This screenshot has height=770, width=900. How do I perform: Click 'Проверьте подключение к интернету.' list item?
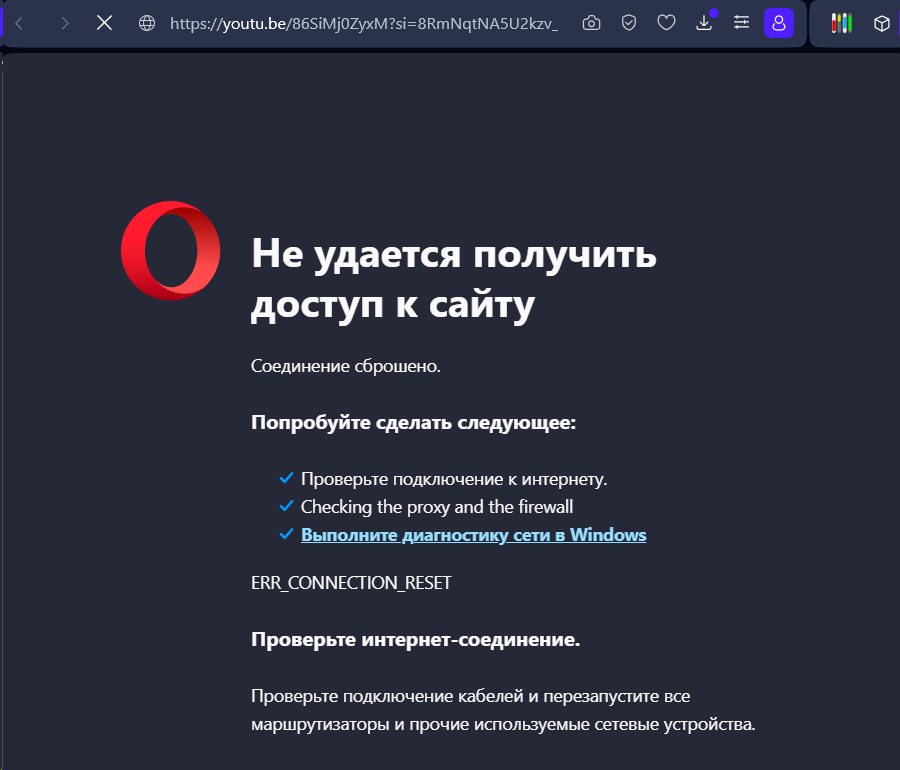454,479
